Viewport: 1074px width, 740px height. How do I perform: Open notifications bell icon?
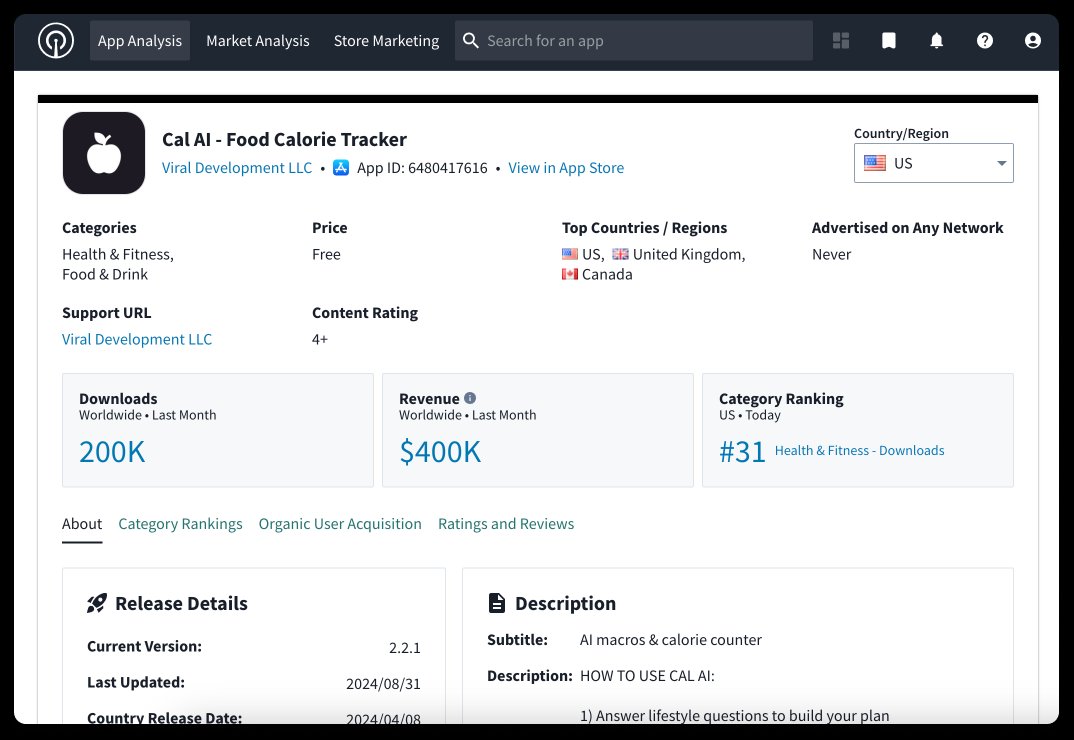pyautogui.click(x=937, y=41)
